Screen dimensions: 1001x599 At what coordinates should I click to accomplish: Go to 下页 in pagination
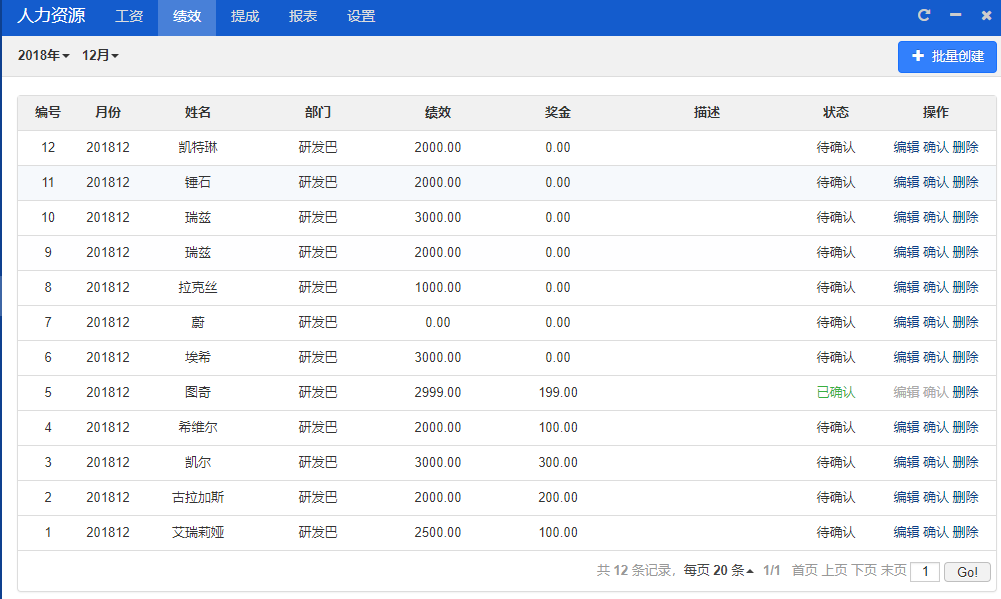pyautogui.click(x=864, y=570)
